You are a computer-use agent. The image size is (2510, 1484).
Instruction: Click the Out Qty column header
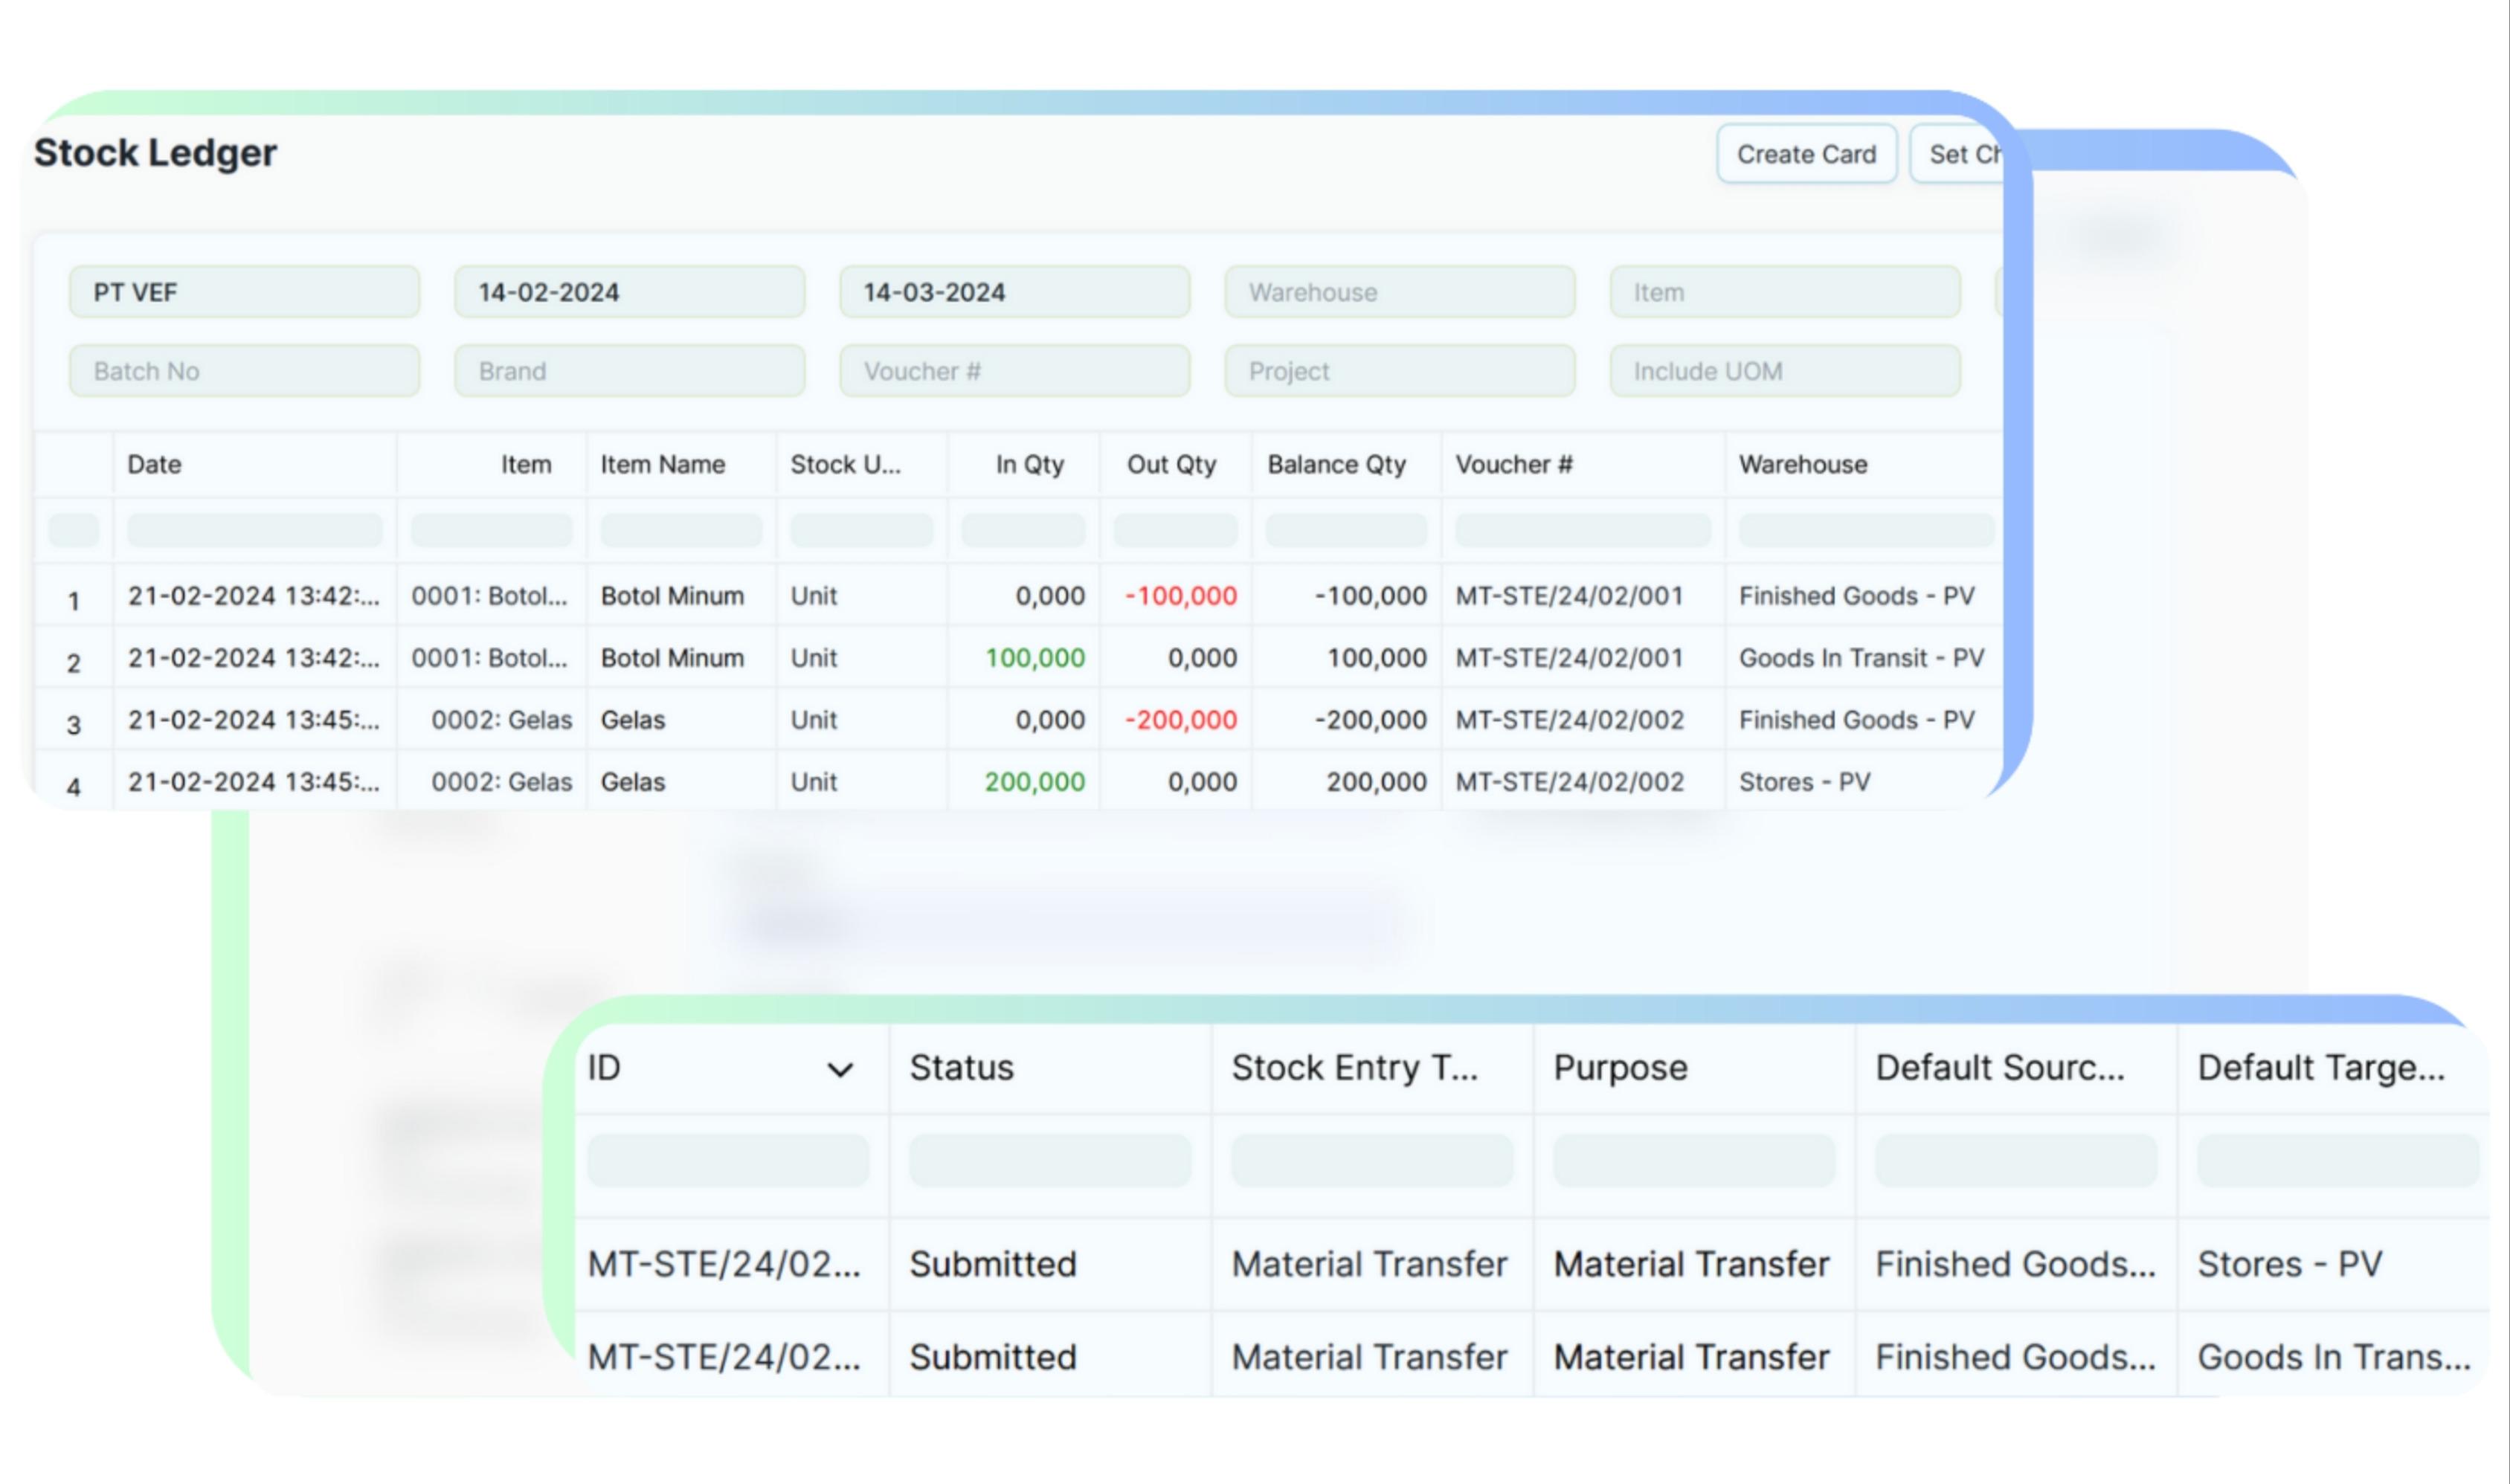tap(1171, 464)
